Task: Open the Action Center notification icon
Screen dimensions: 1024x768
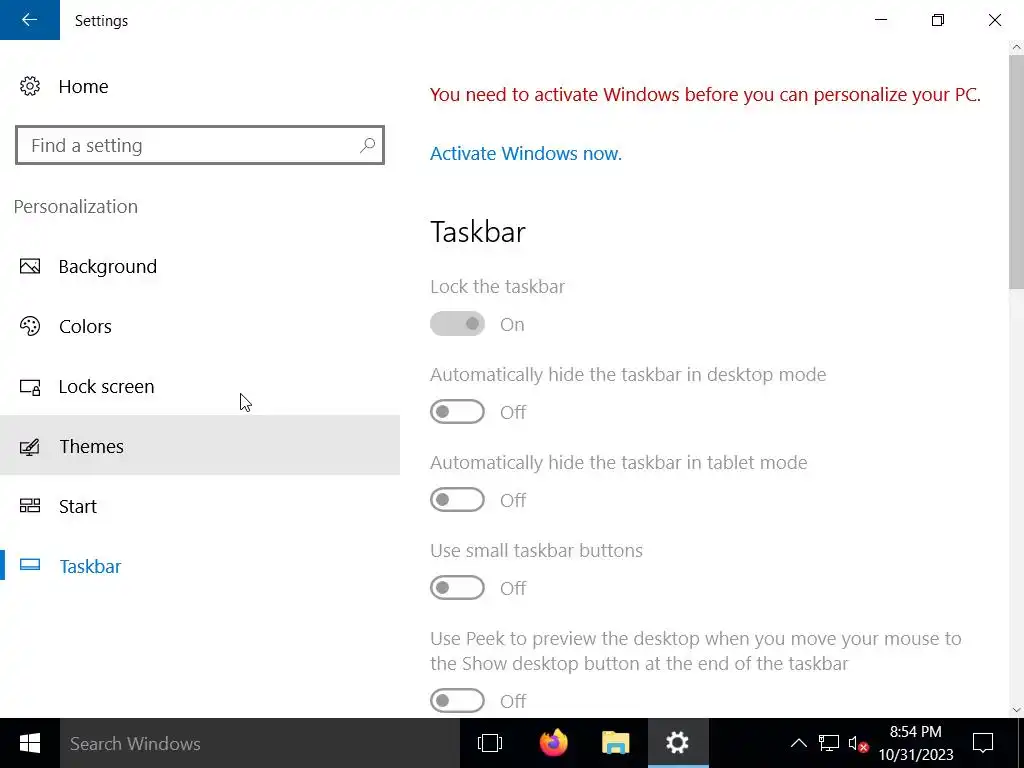Action: click(983, 743)
